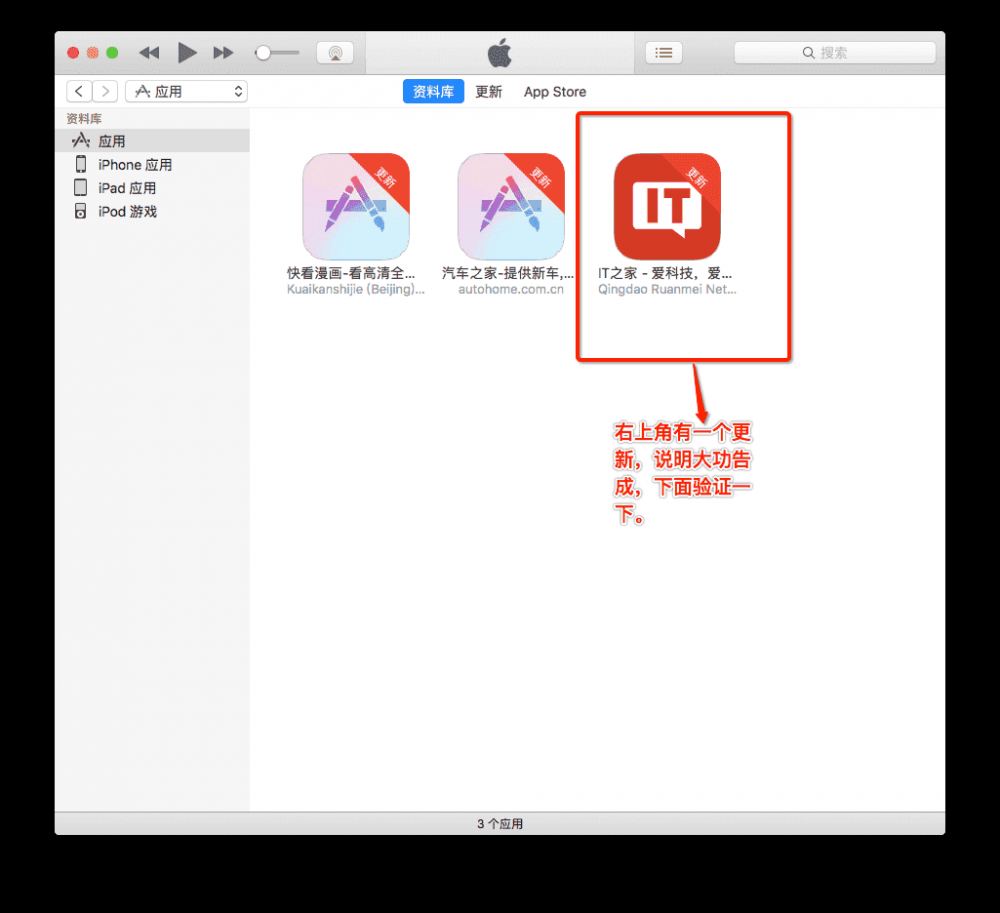Screen dimensions: 1000x913
Task: Click the AirPlay icon in the toolbar
Action: click(x=335, y=52)
